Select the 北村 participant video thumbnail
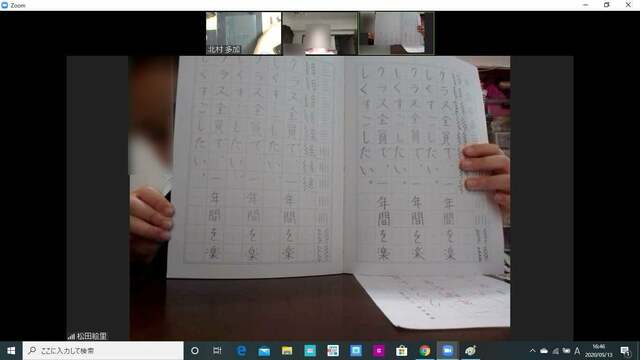The width and height of the screenshot is (640, 360). [x=243, y=33]
